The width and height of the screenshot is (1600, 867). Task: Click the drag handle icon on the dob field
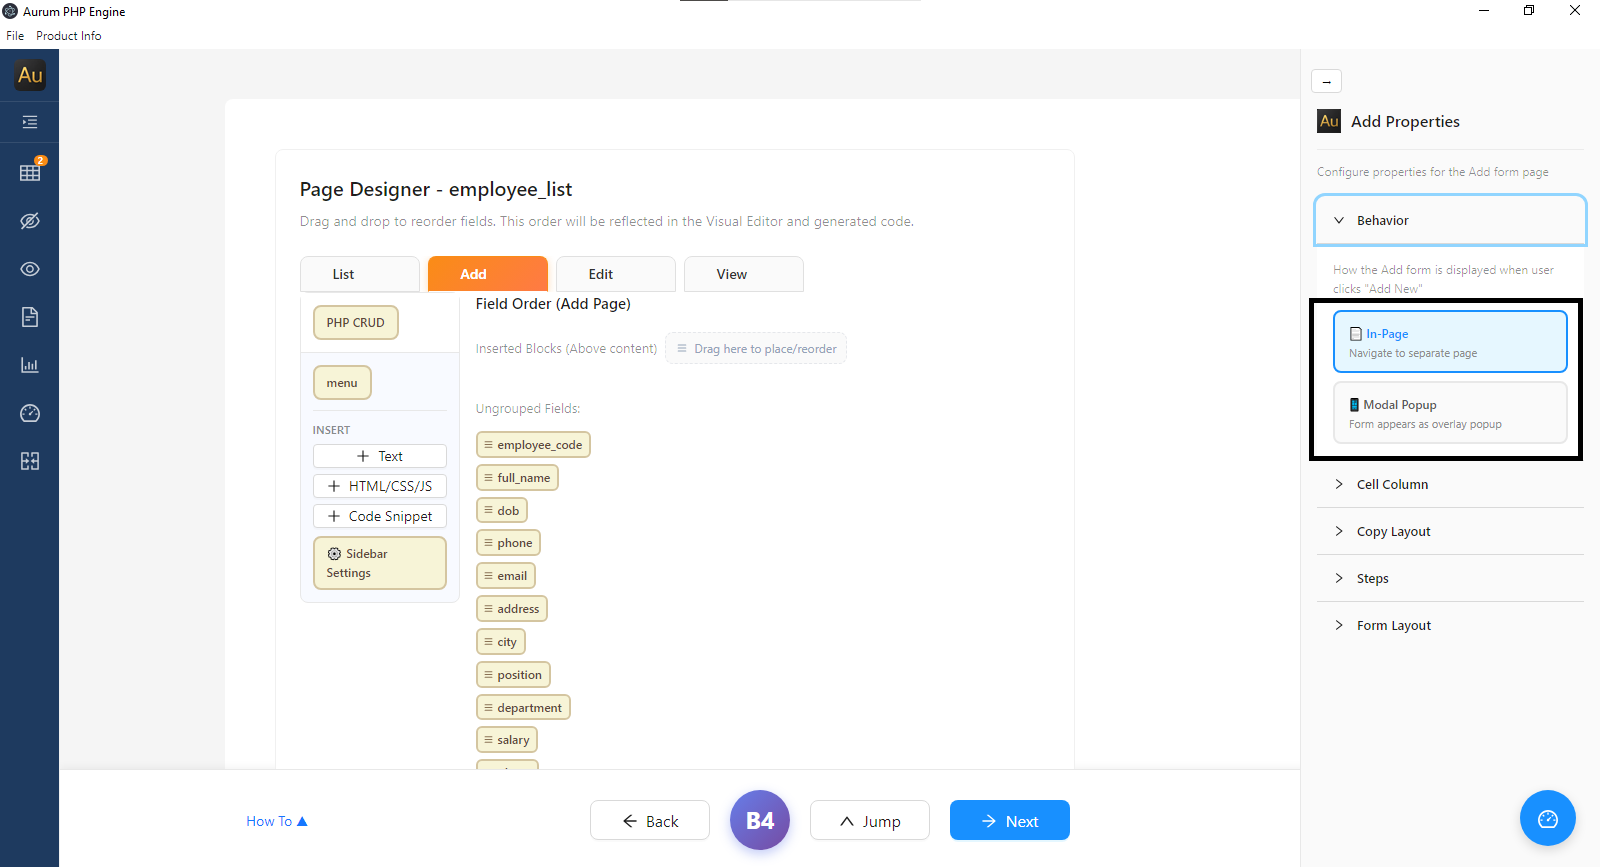488,510
